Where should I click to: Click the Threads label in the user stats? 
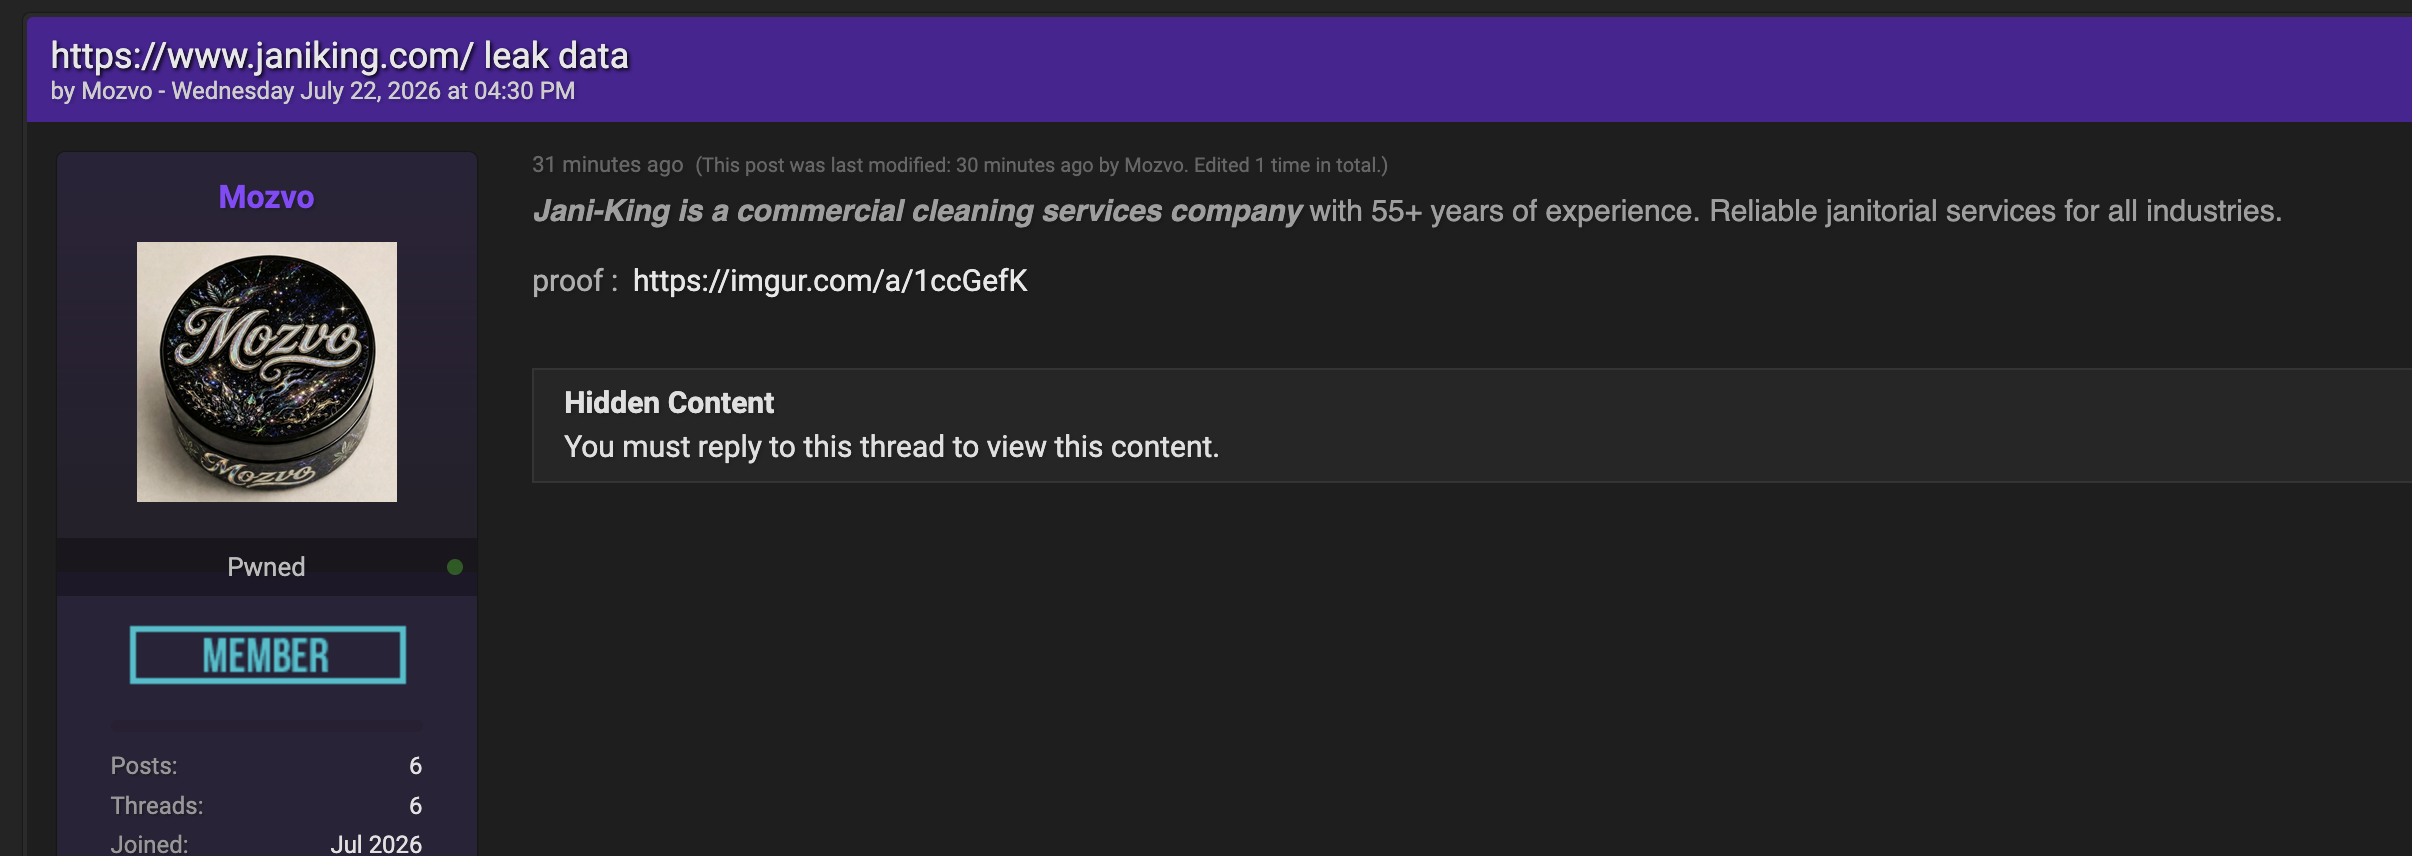point(157,806)
